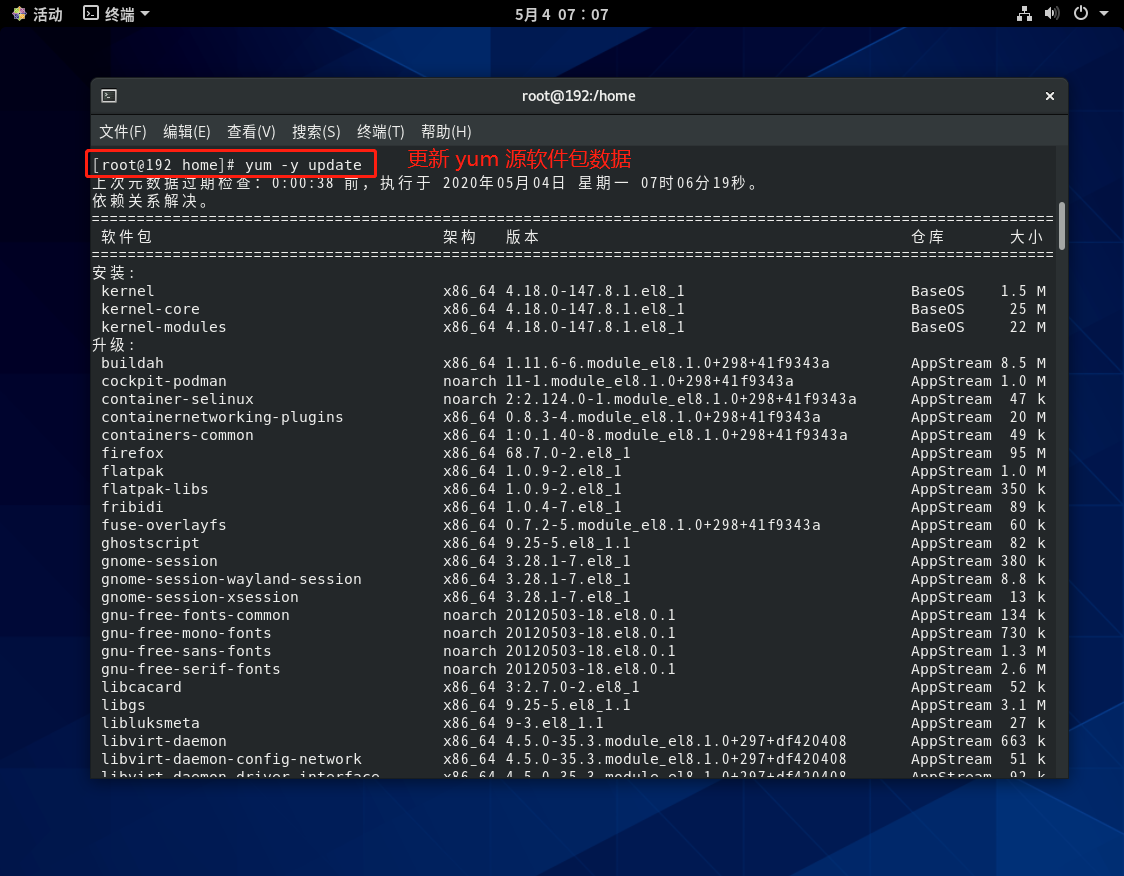1124x876 pixels.
Task: Click the terminal window icon in title bar
Action: [110, 96]
